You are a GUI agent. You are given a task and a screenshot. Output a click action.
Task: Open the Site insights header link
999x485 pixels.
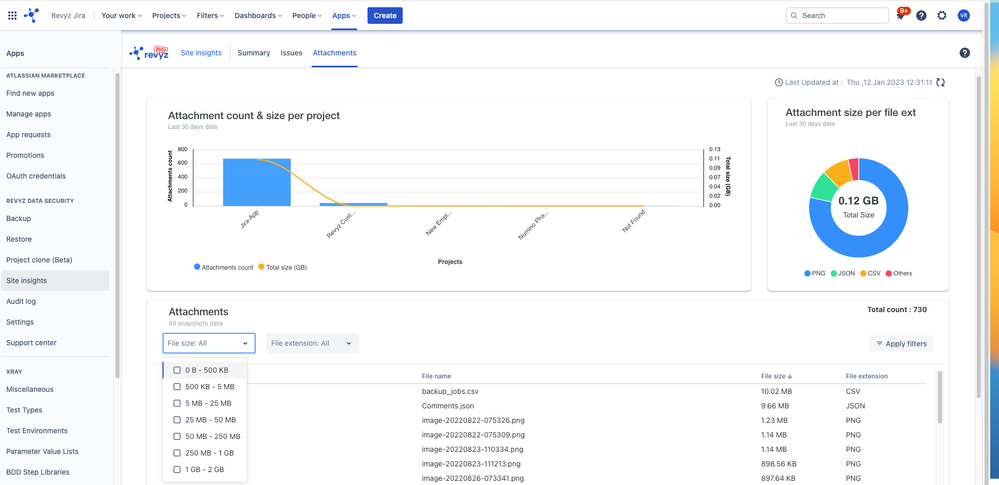click(201, 53)
